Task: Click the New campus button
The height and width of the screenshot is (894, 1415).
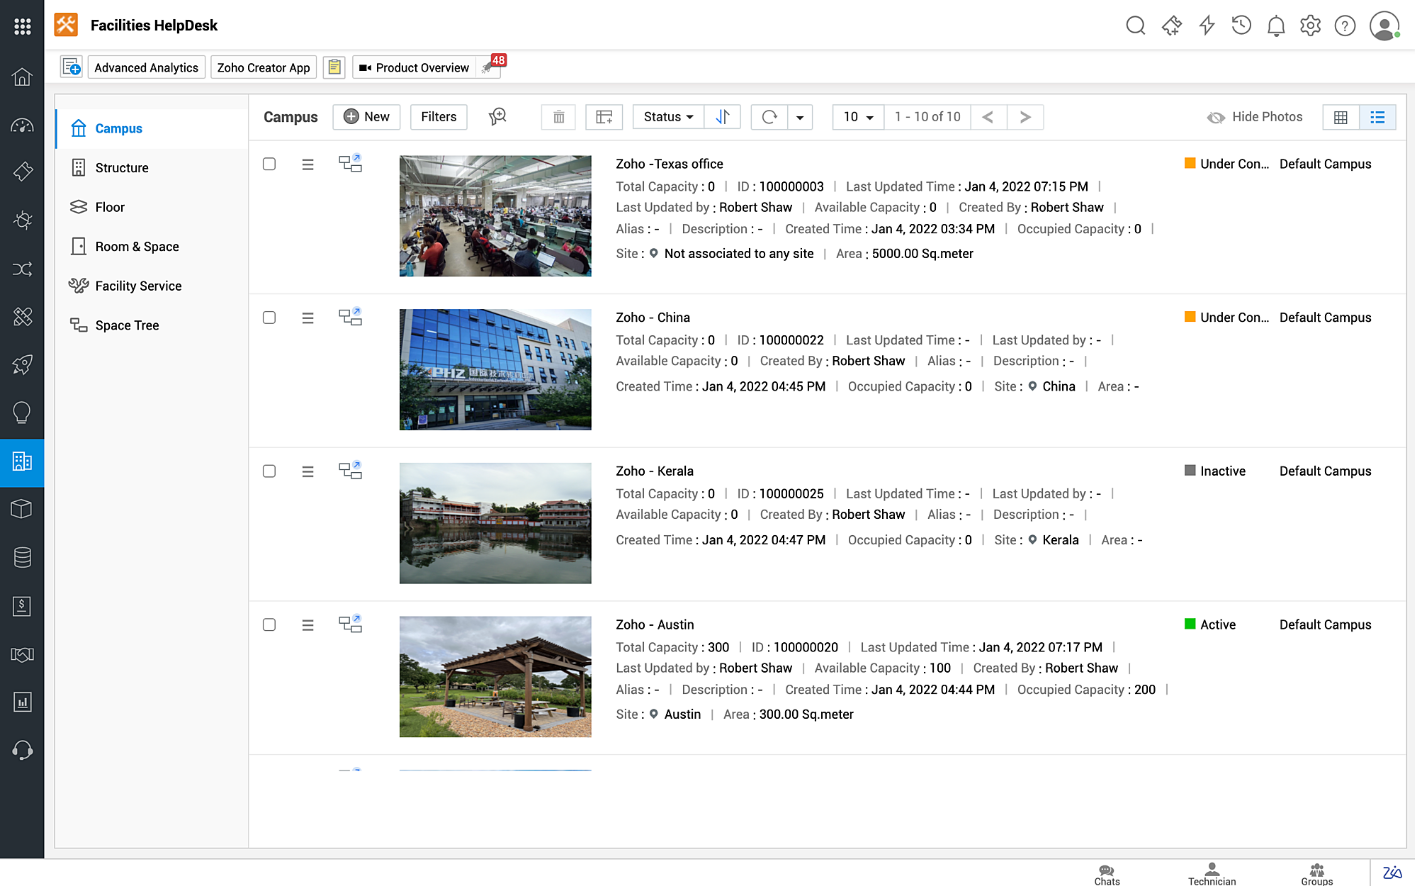Action: coord(366,117)
